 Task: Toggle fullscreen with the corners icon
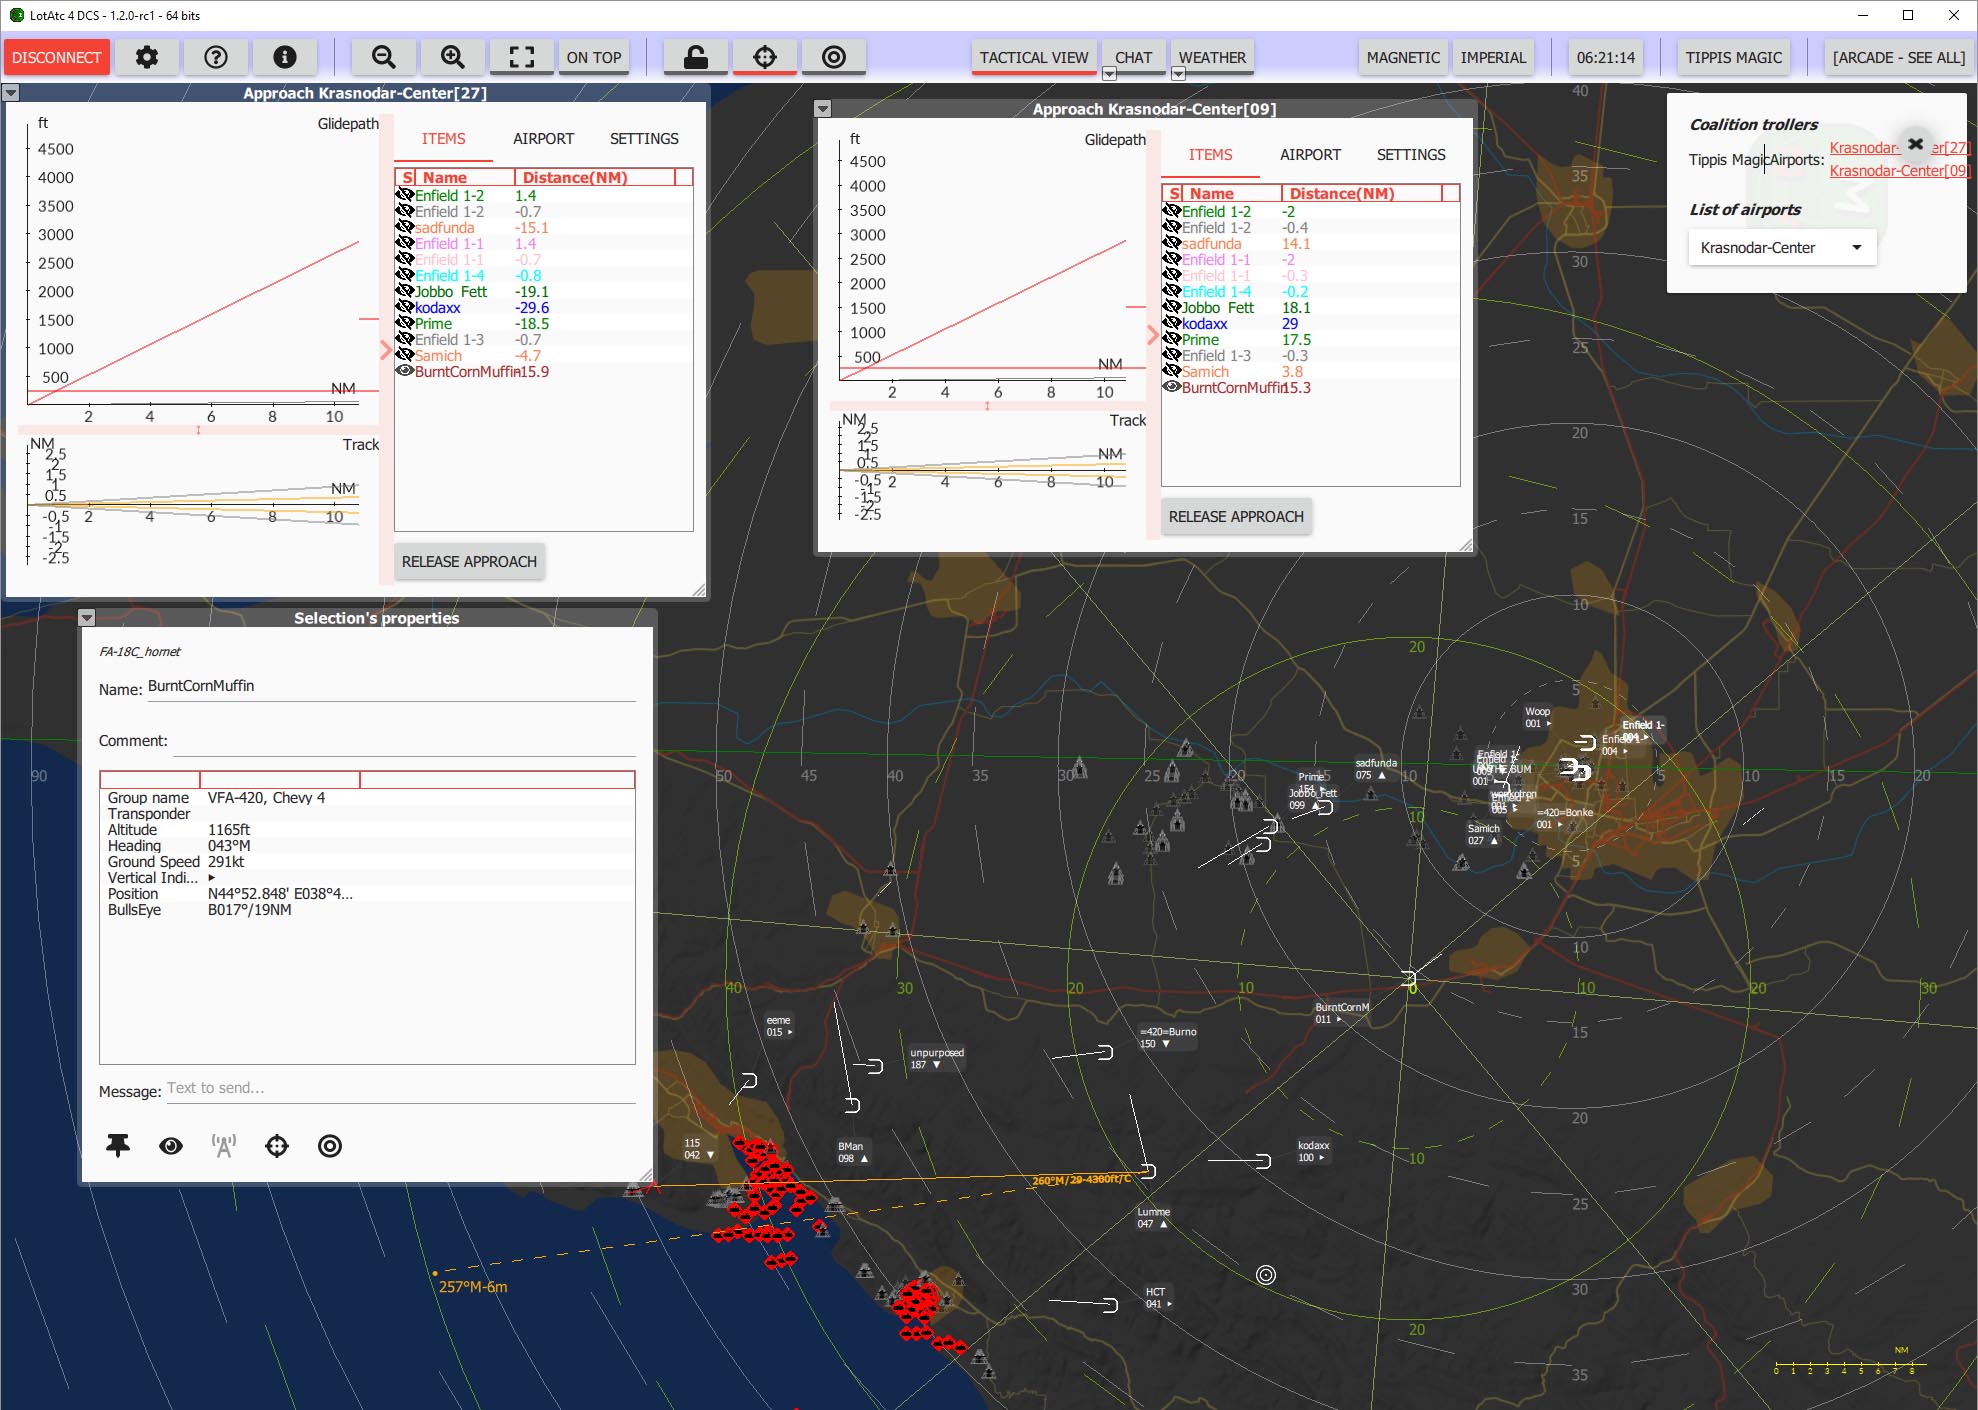(522, 57)
